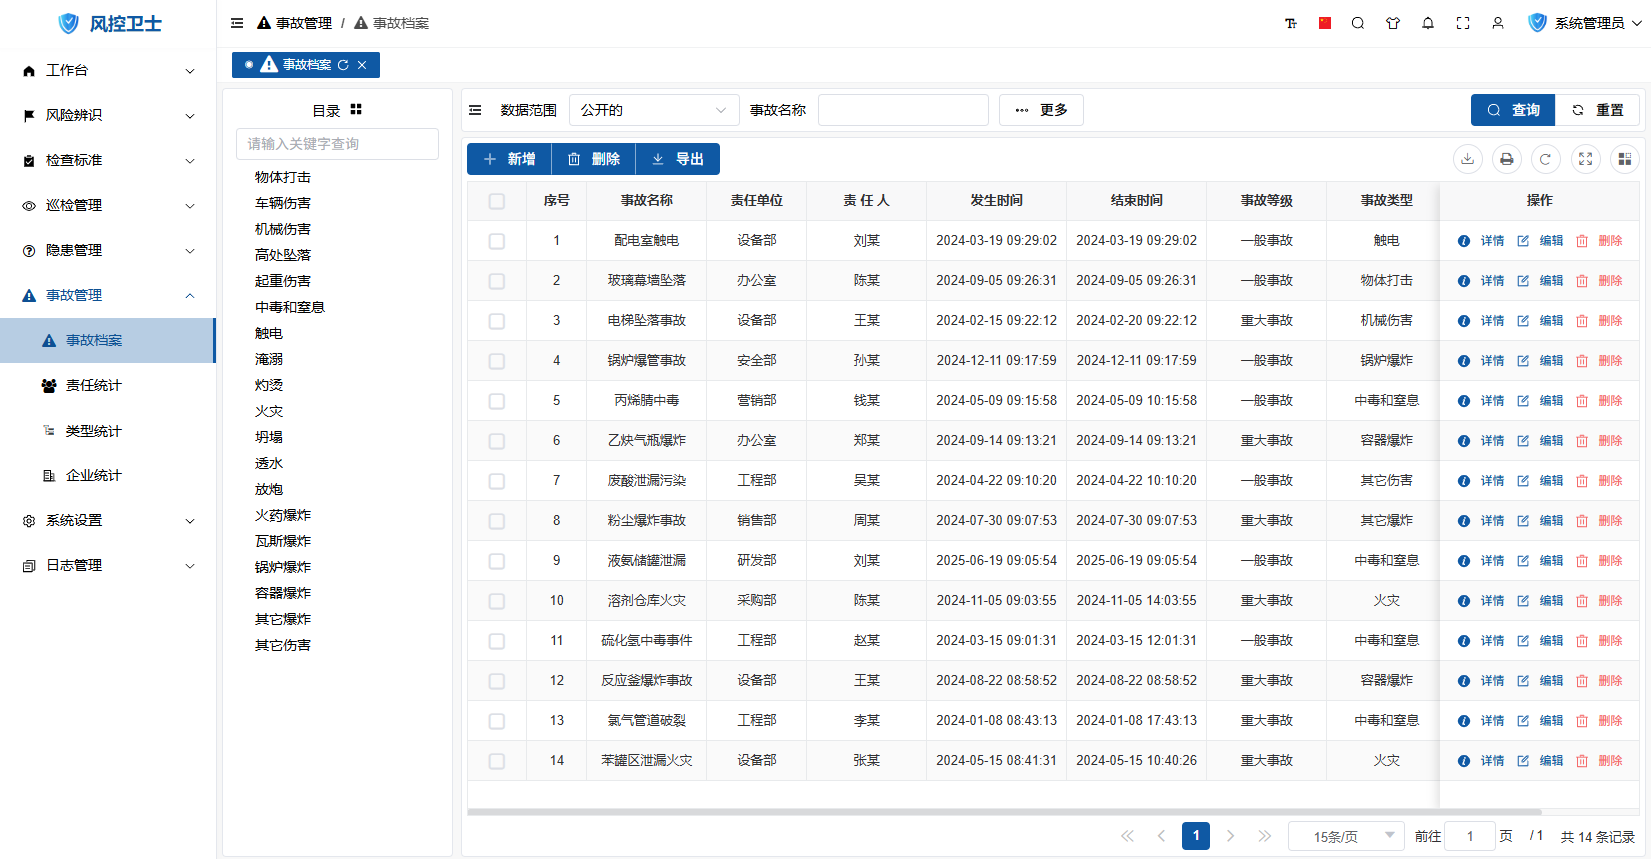The width and height of the screenshot is (1651, 859).
Task: Click the table refresh icon
Action: (x=1545, y=159)
